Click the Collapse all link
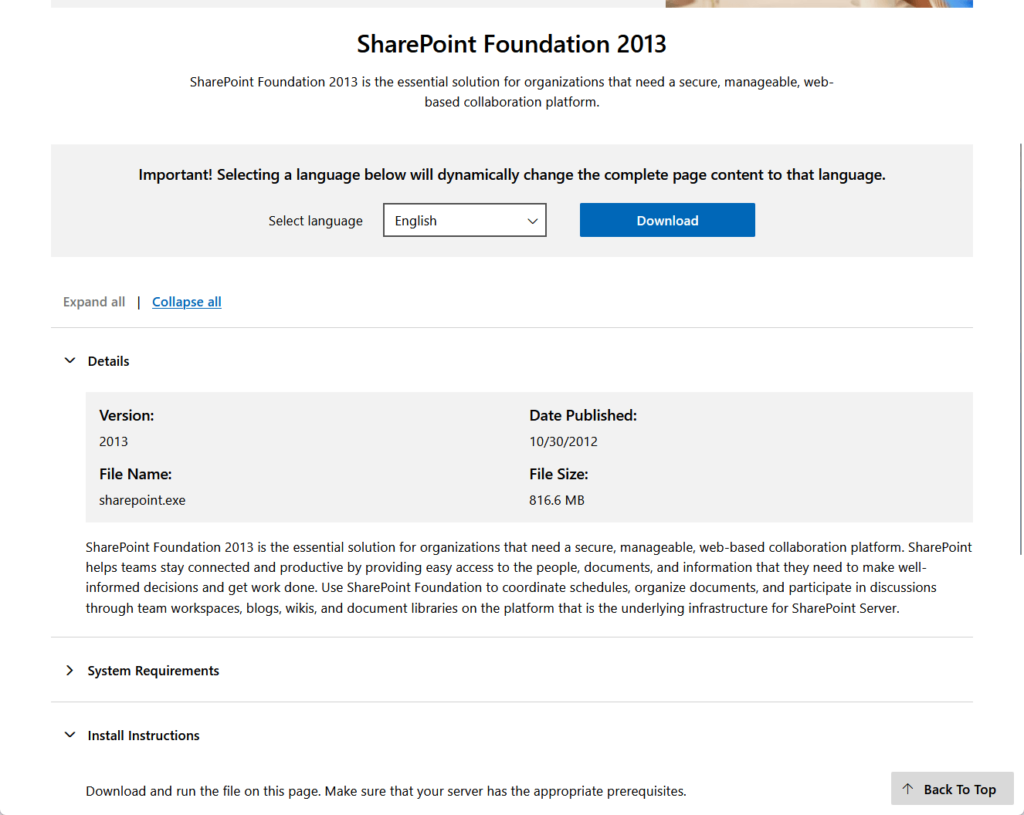The height and width of the screenshot is (815, 1024). tap(187, 302)
